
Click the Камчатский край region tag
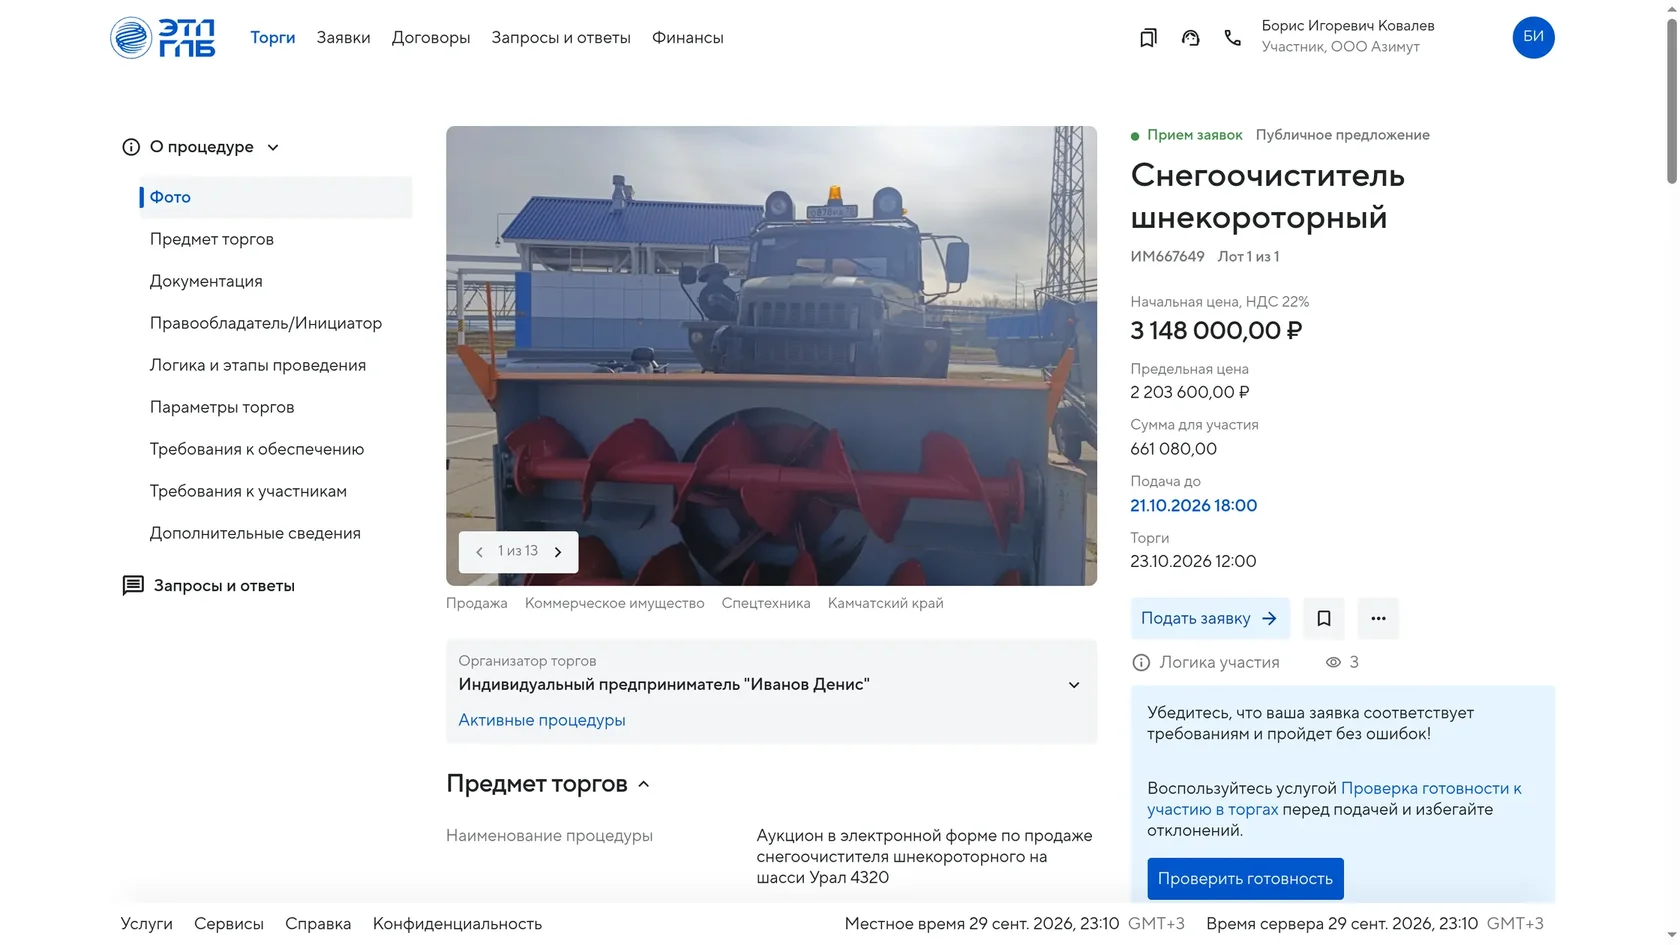pos(886,603)
